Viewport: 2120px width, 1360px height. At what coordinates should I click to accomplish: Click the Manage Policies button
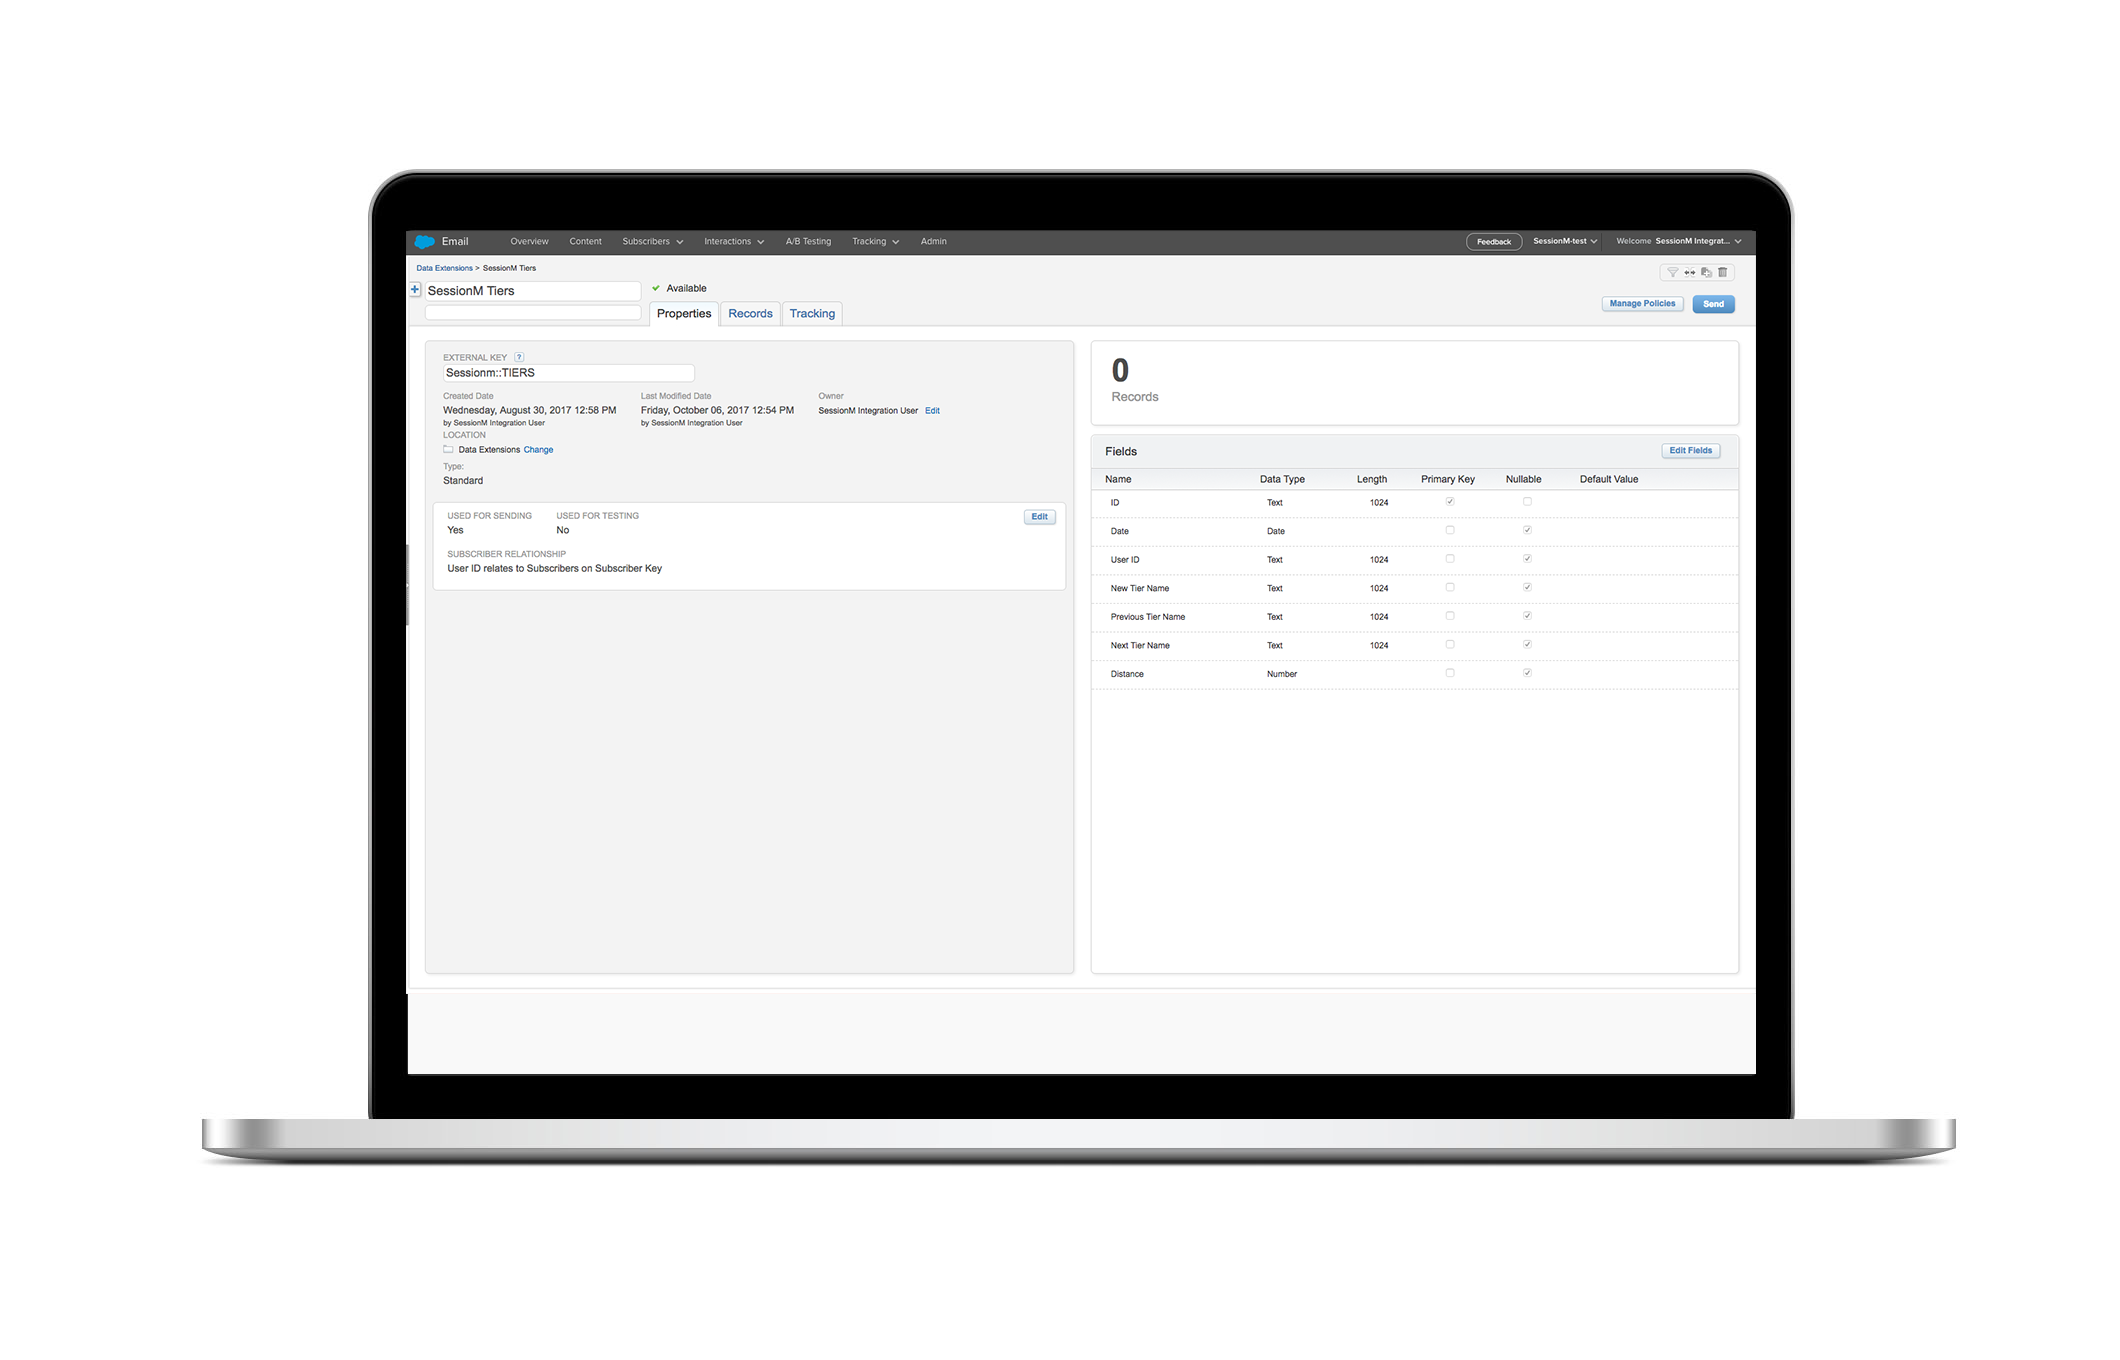(x=1642, y=304)
